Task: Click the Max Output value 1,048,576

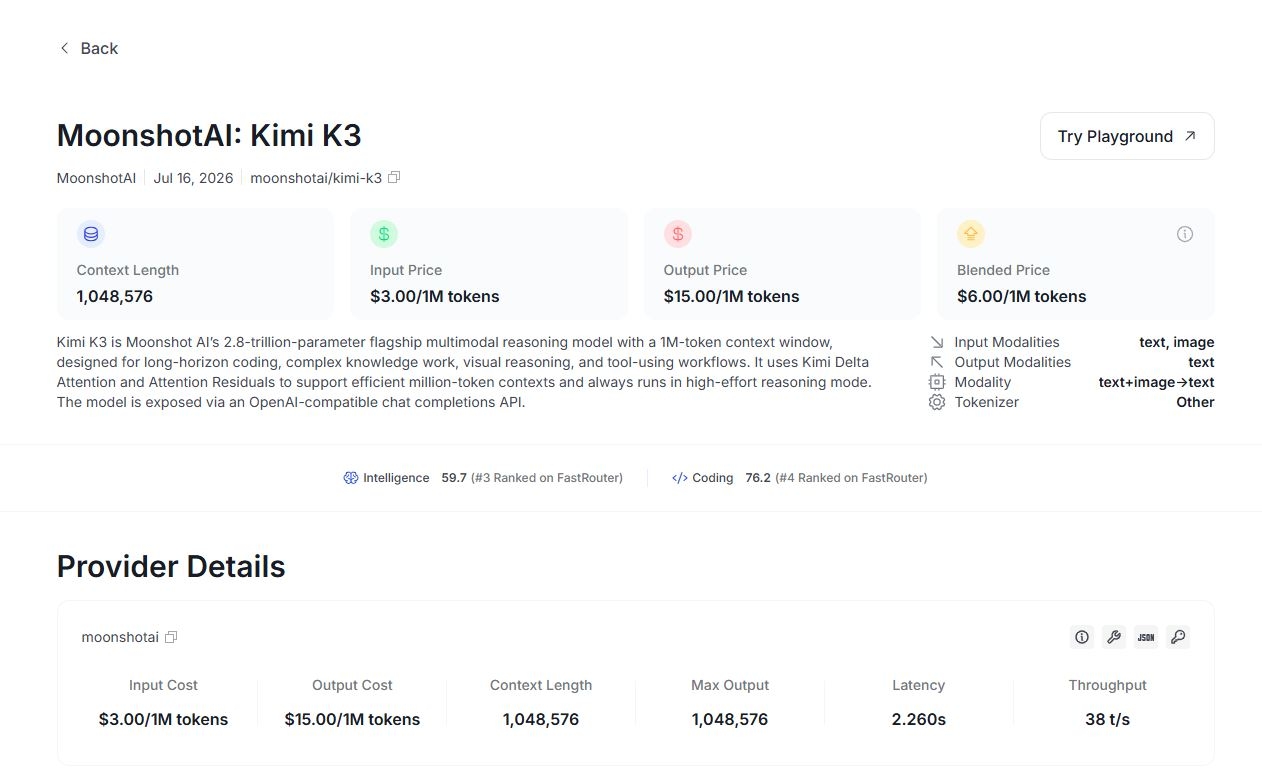Action: click(730, 719)
